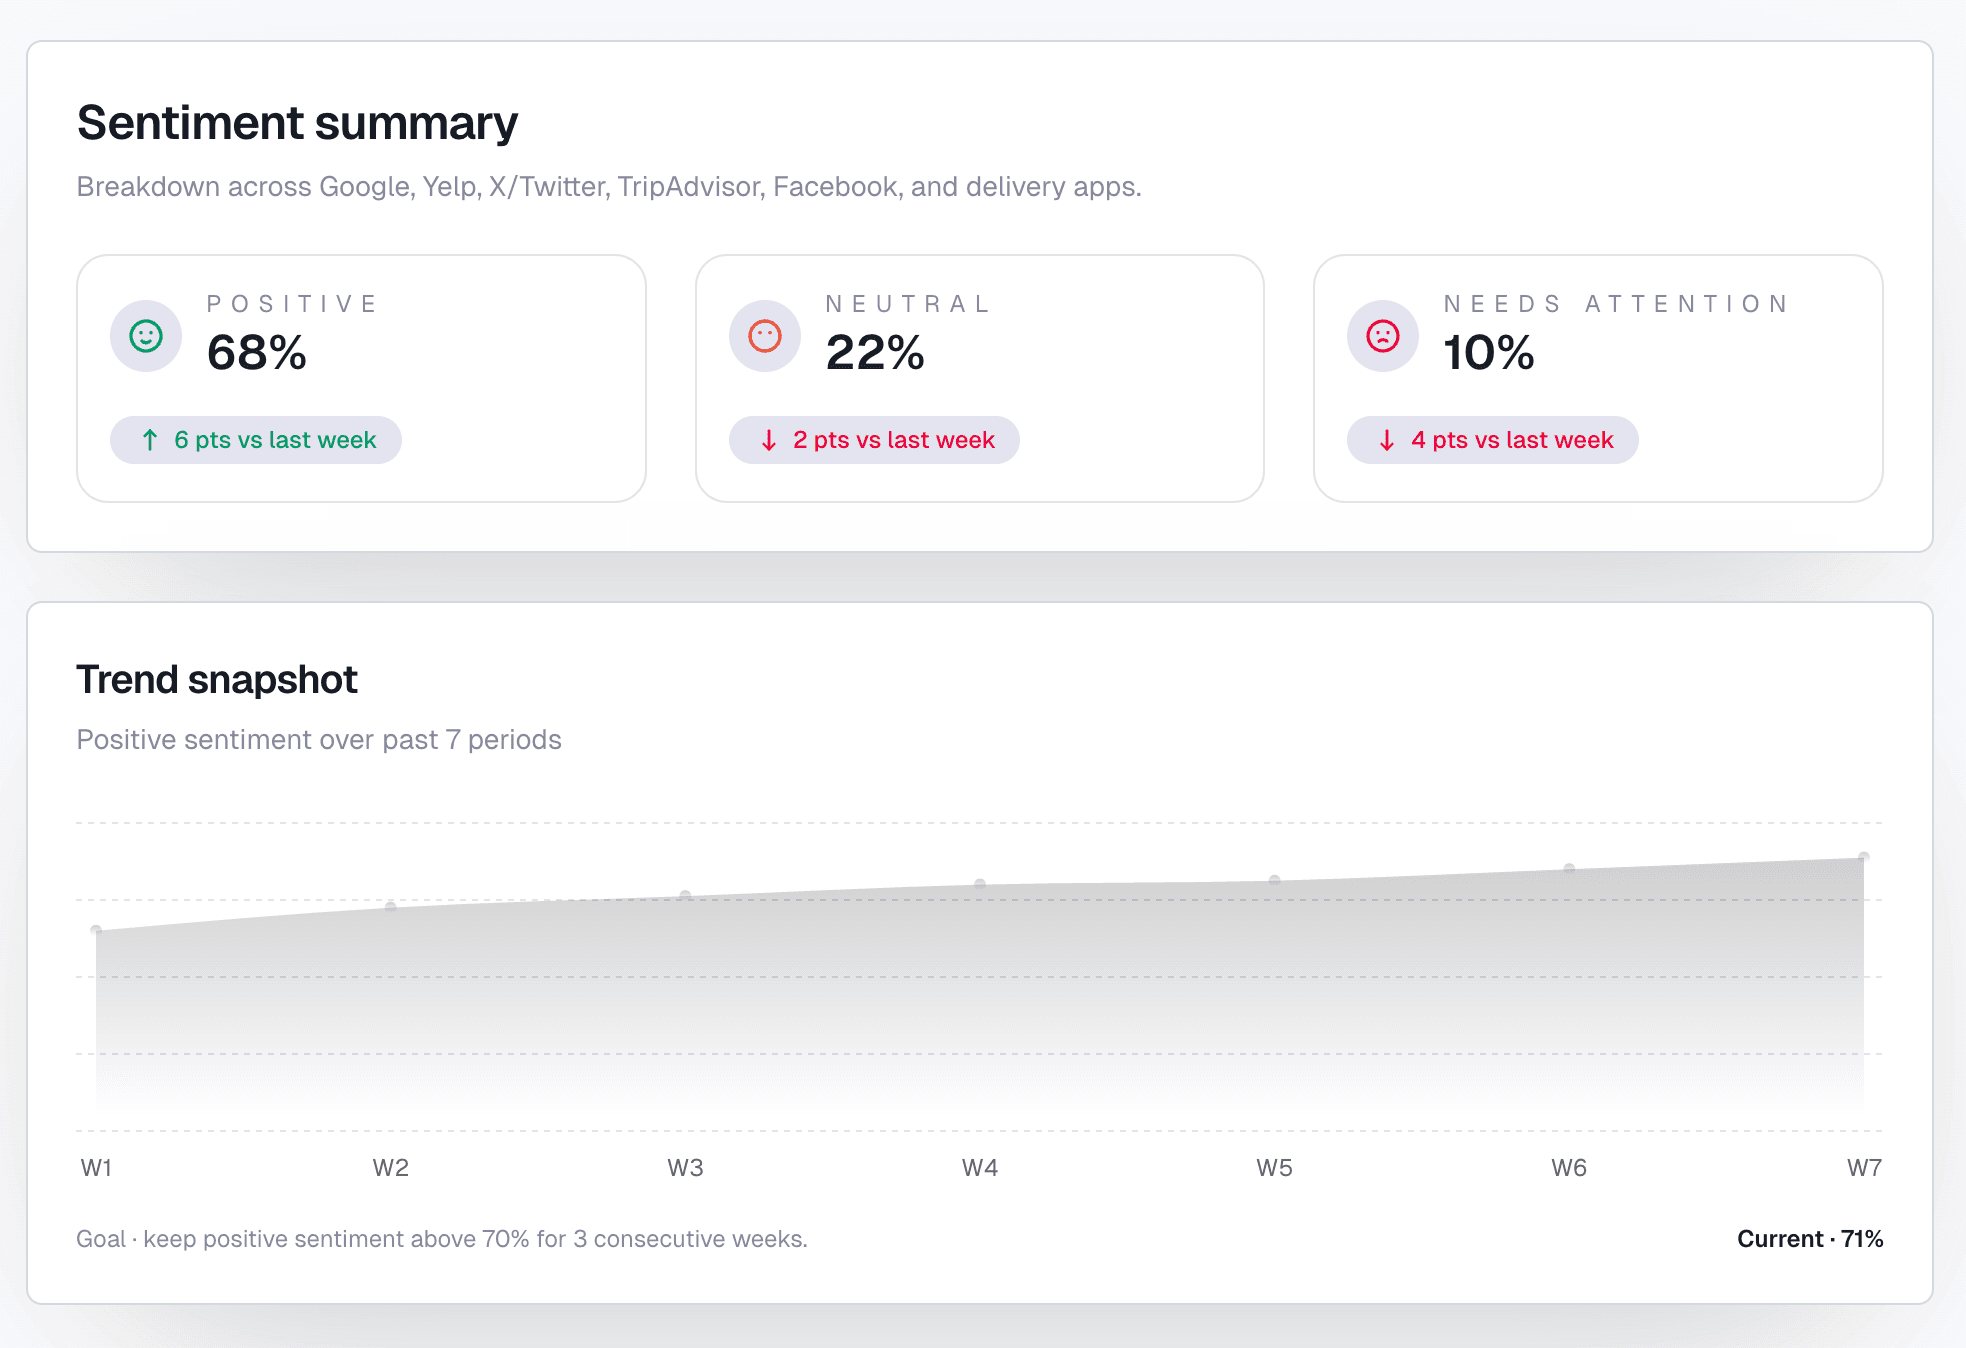Select the "2 pts vs last week" badge

coord(874,439)
